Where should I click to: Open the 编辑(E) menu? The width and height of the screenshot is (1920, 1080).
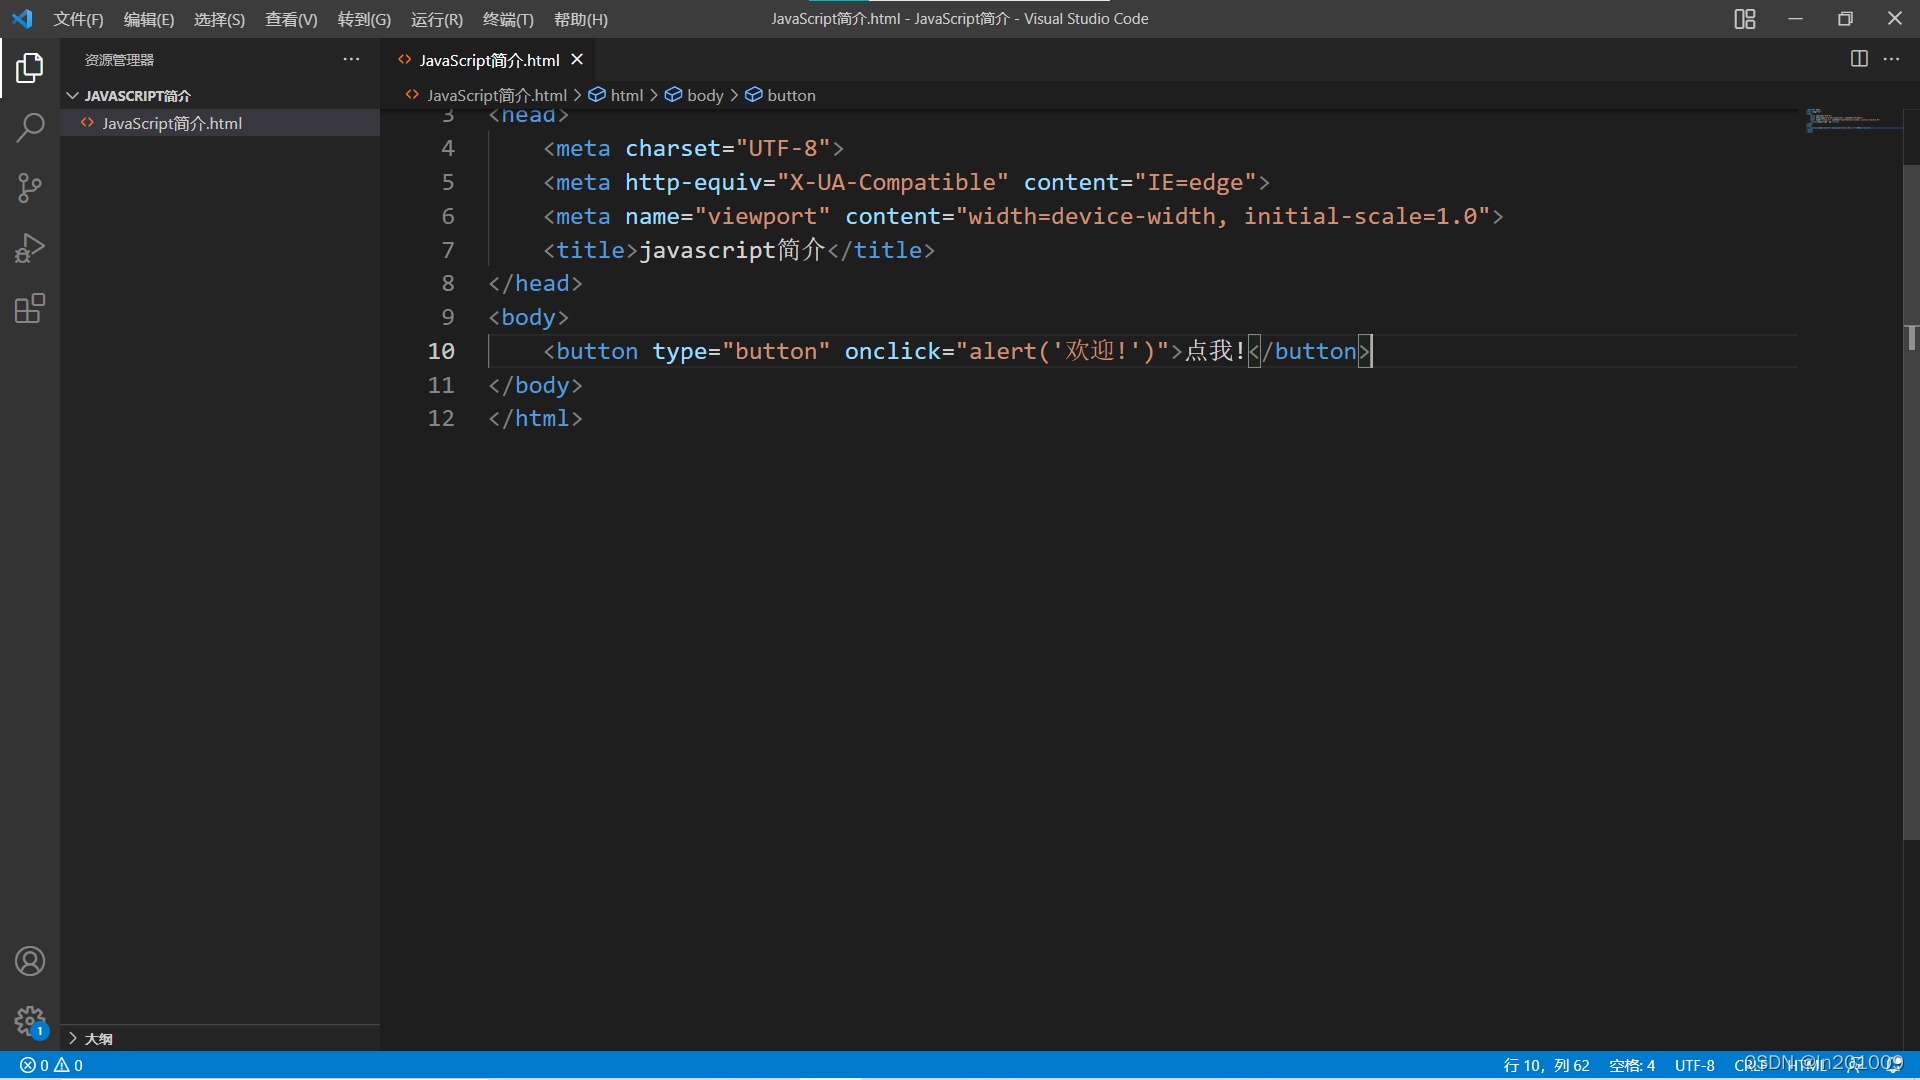149,19
